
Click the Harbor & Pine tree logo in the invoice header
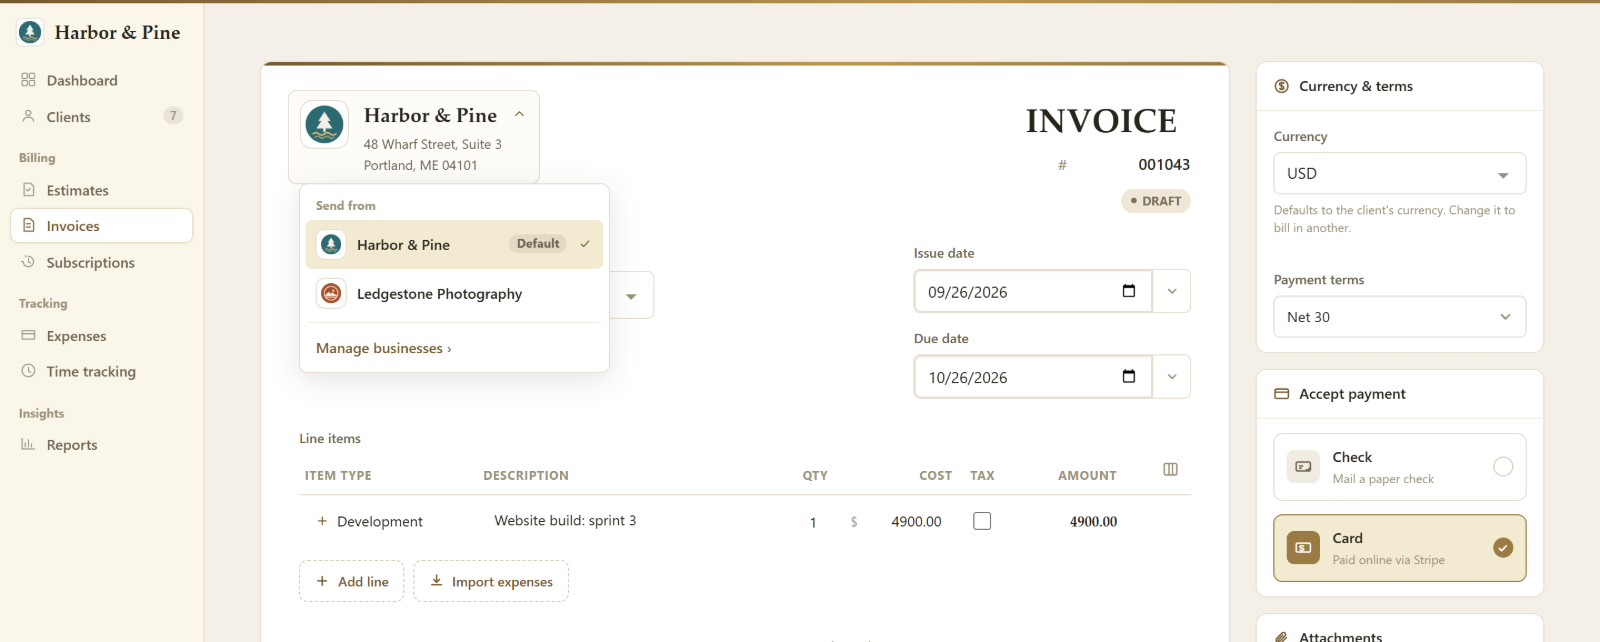(324, 124)
